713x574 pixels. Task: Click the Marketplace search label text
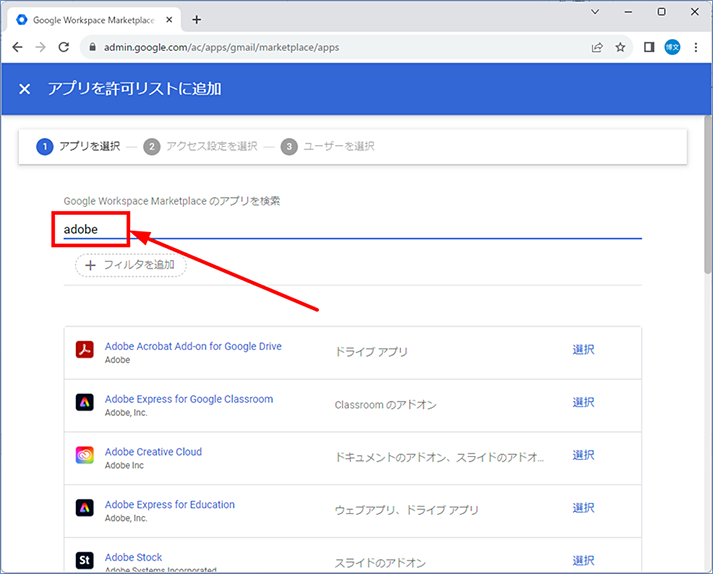(172, 201)
